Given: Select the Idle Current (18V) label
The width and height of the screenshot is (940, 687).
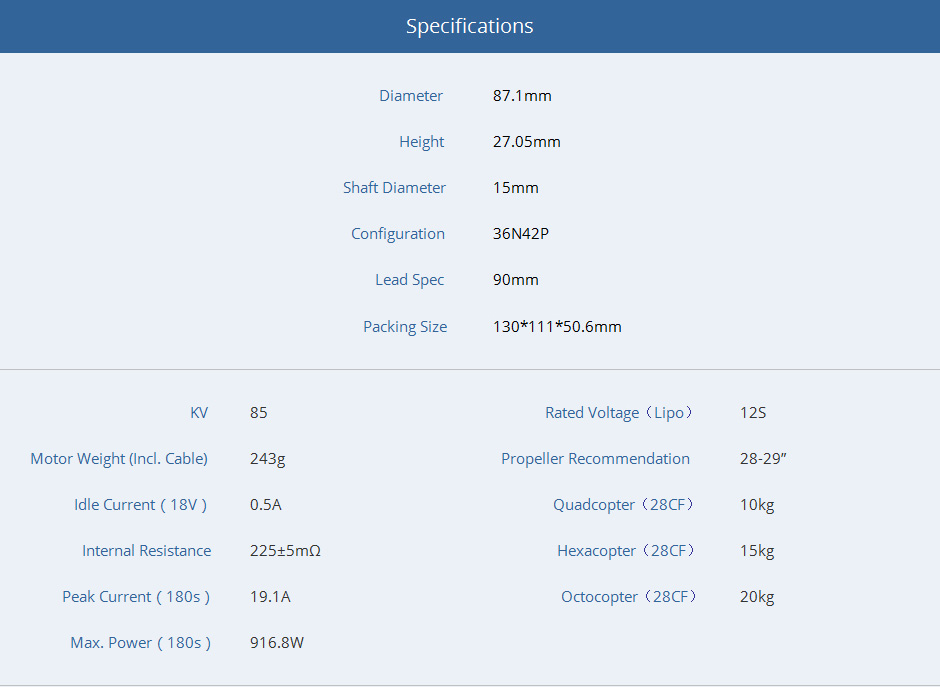Looking at the screenshot, I should click(x=140, y=505).
